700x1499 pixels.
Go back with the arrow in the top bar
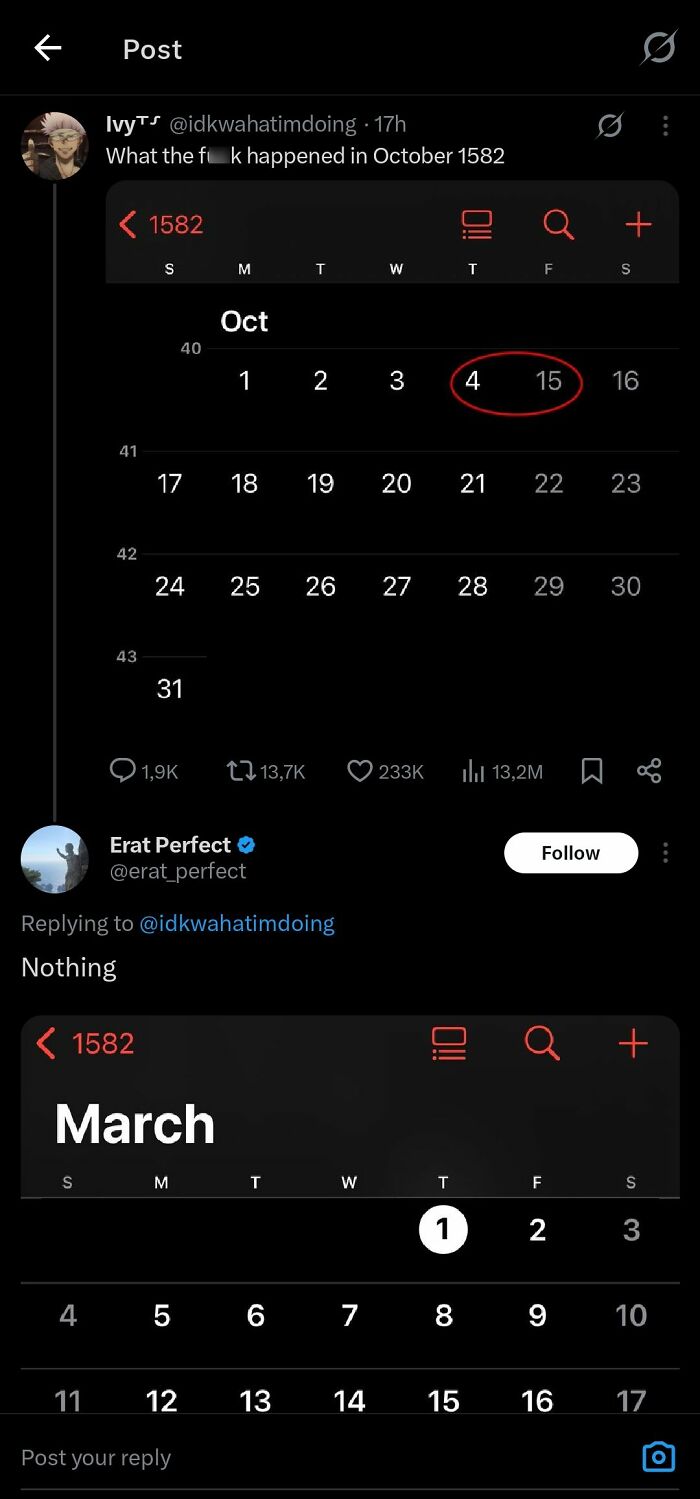[47, 48]
